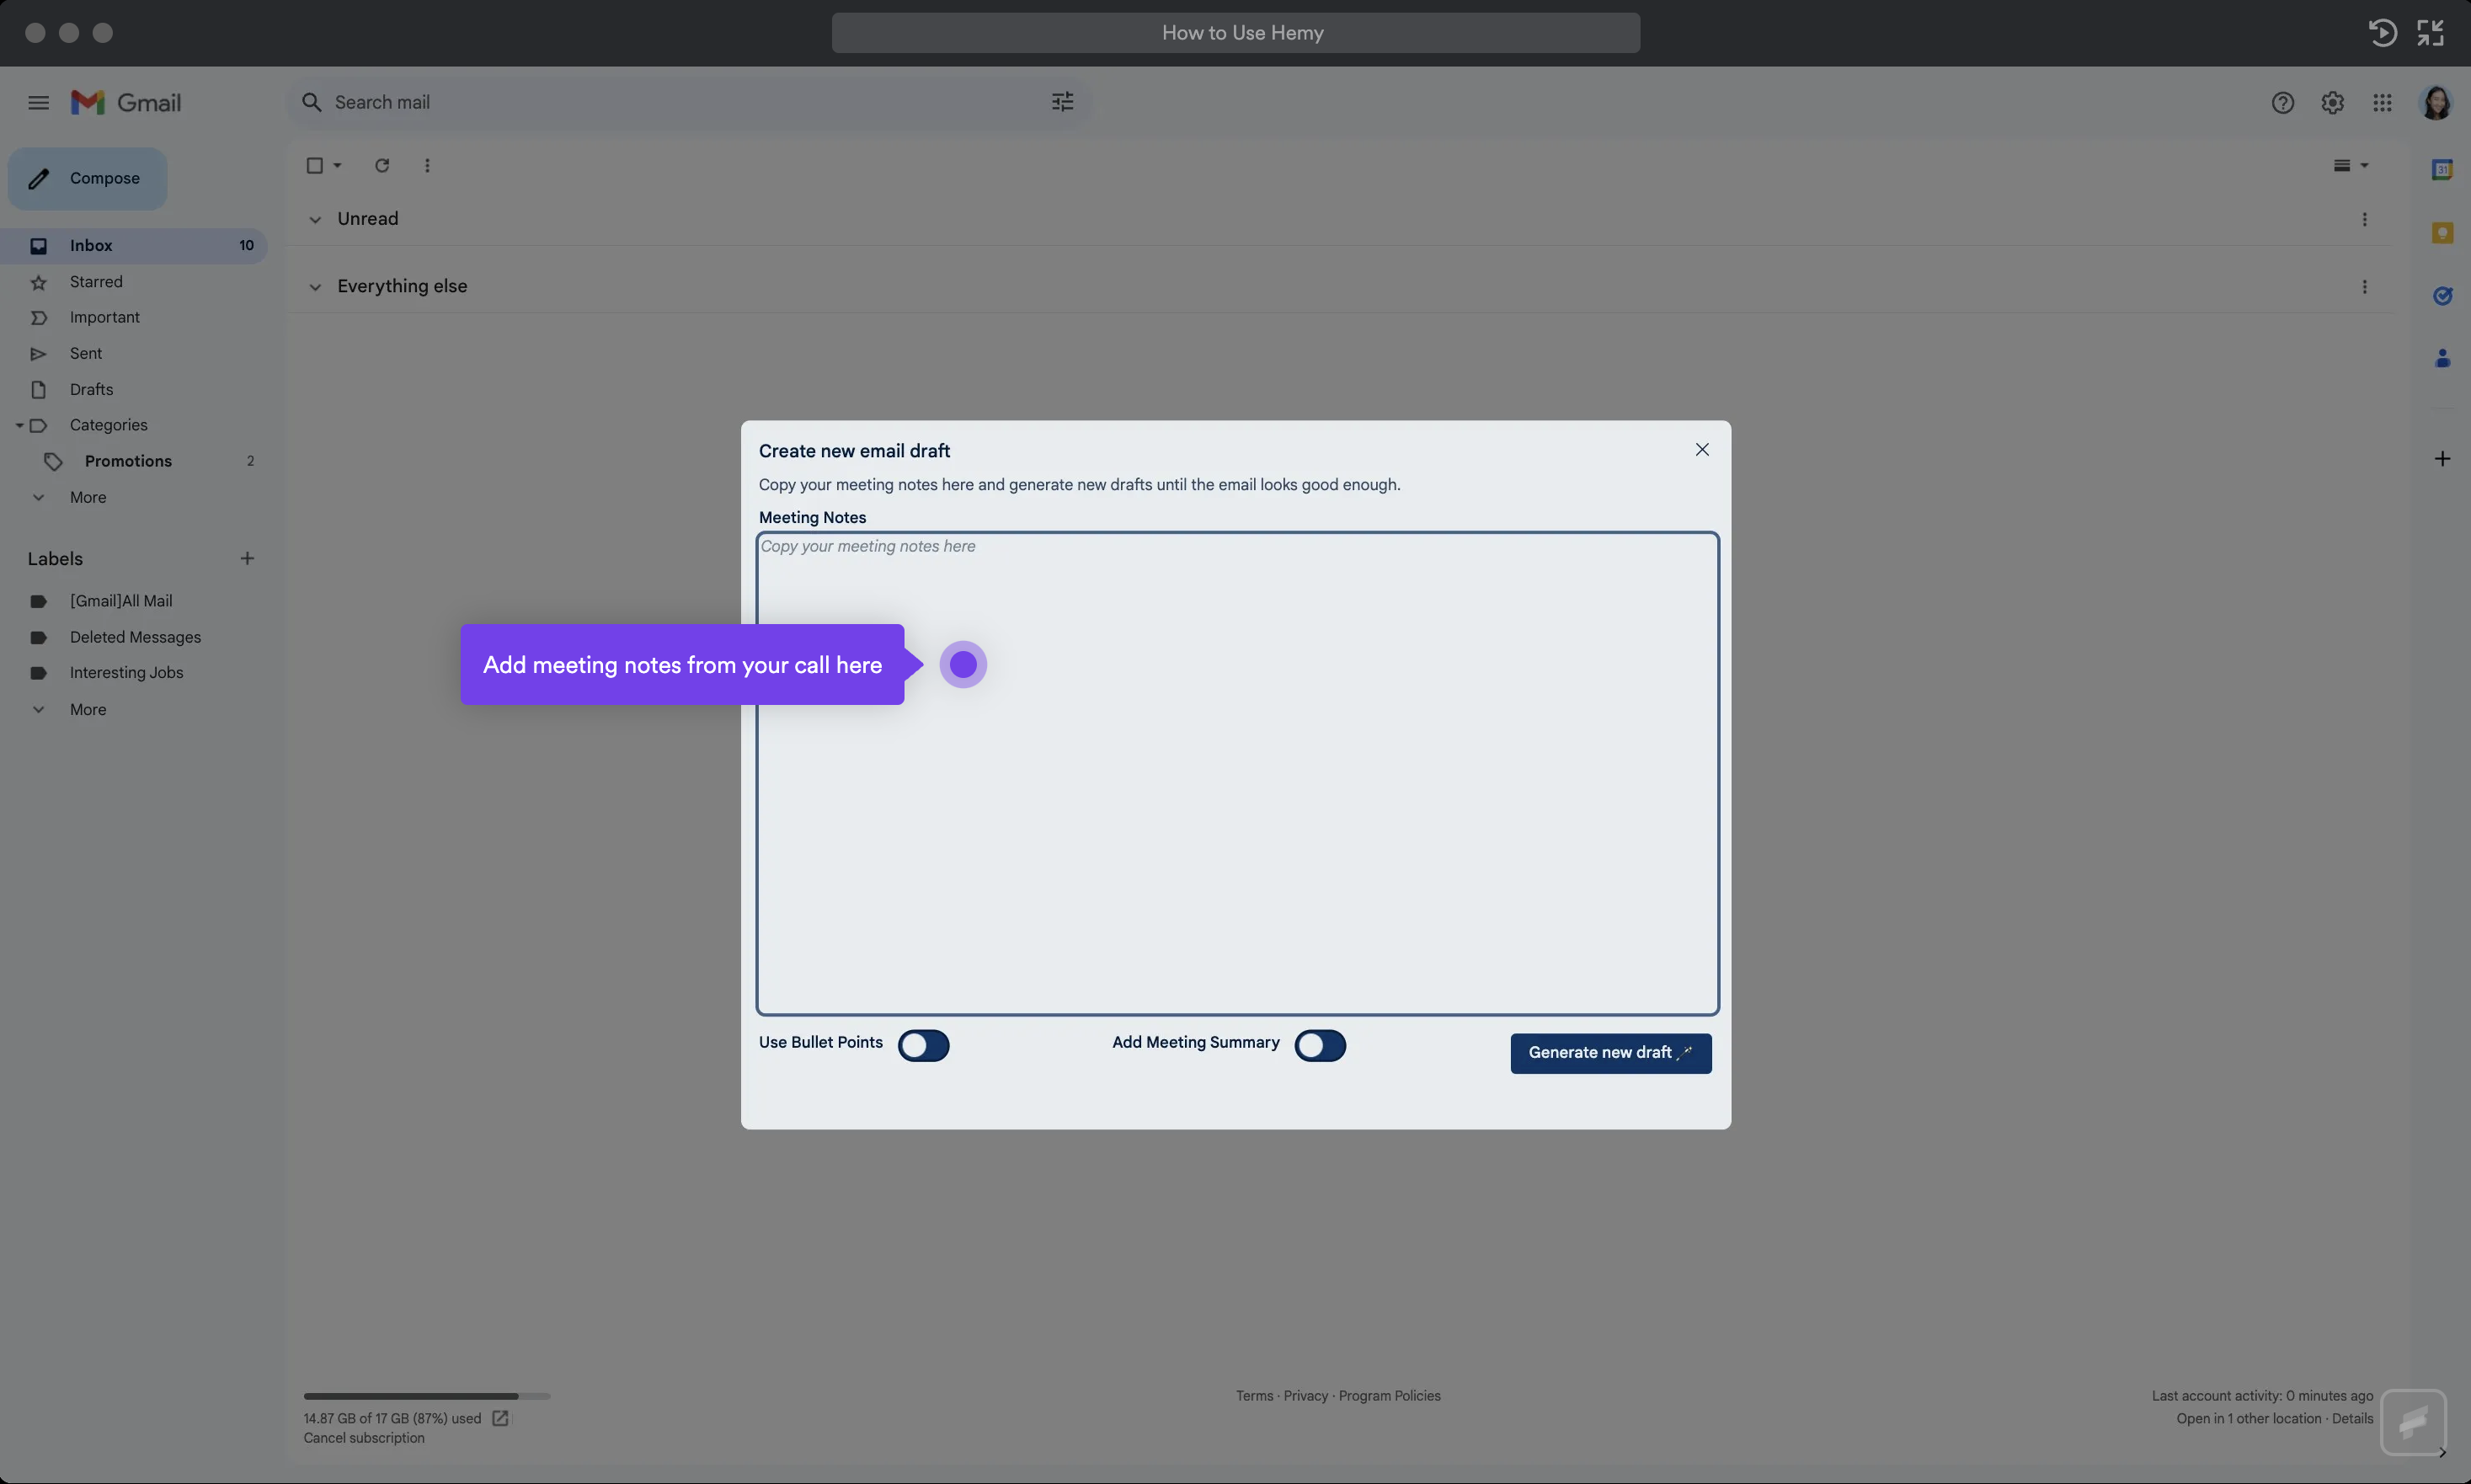Click the Cancel subscription link

click(364, 1438)
